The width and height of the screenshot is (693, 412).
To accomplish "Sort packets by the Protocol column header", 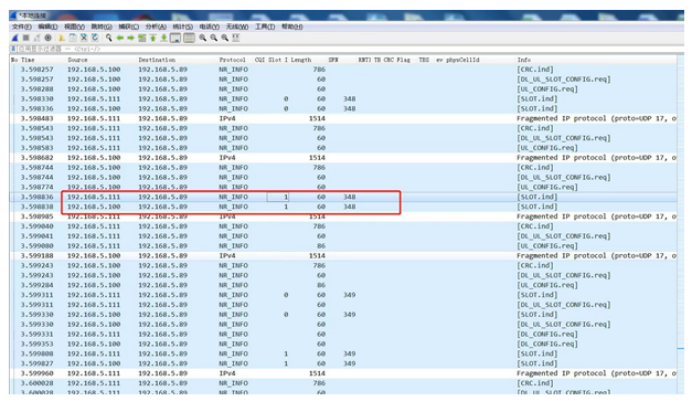I will click(232, 59).
